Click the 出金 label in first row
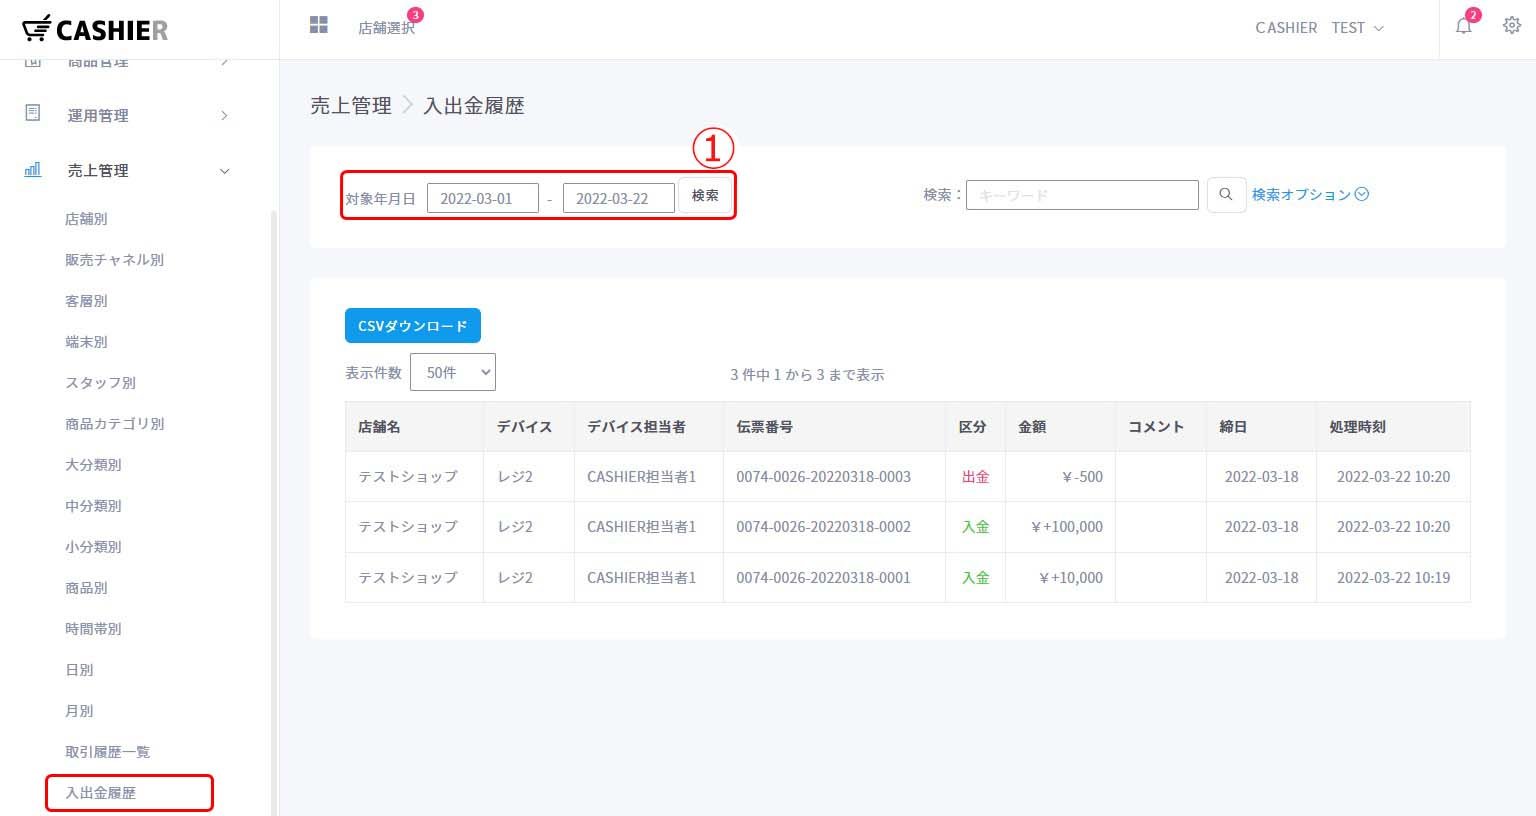 (x=975, y=477)
